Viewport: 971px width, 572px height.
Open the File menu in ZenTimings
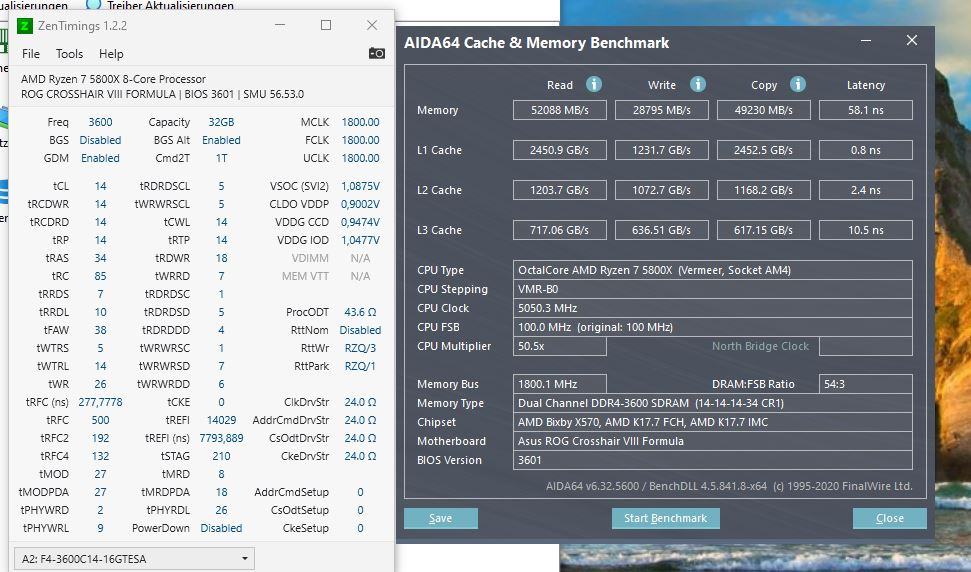click(x=31, y=54)
